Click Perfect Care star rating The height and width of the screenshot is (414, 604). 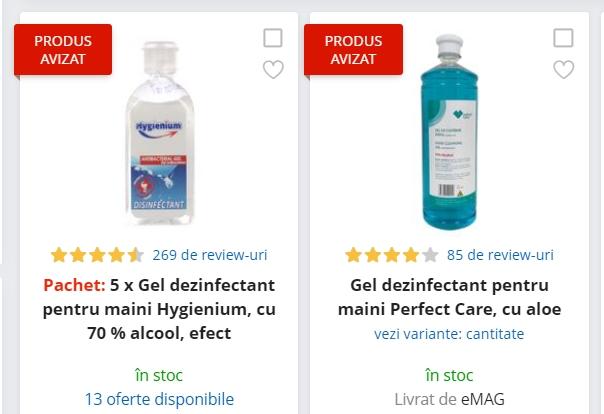[x=391, y=255]
